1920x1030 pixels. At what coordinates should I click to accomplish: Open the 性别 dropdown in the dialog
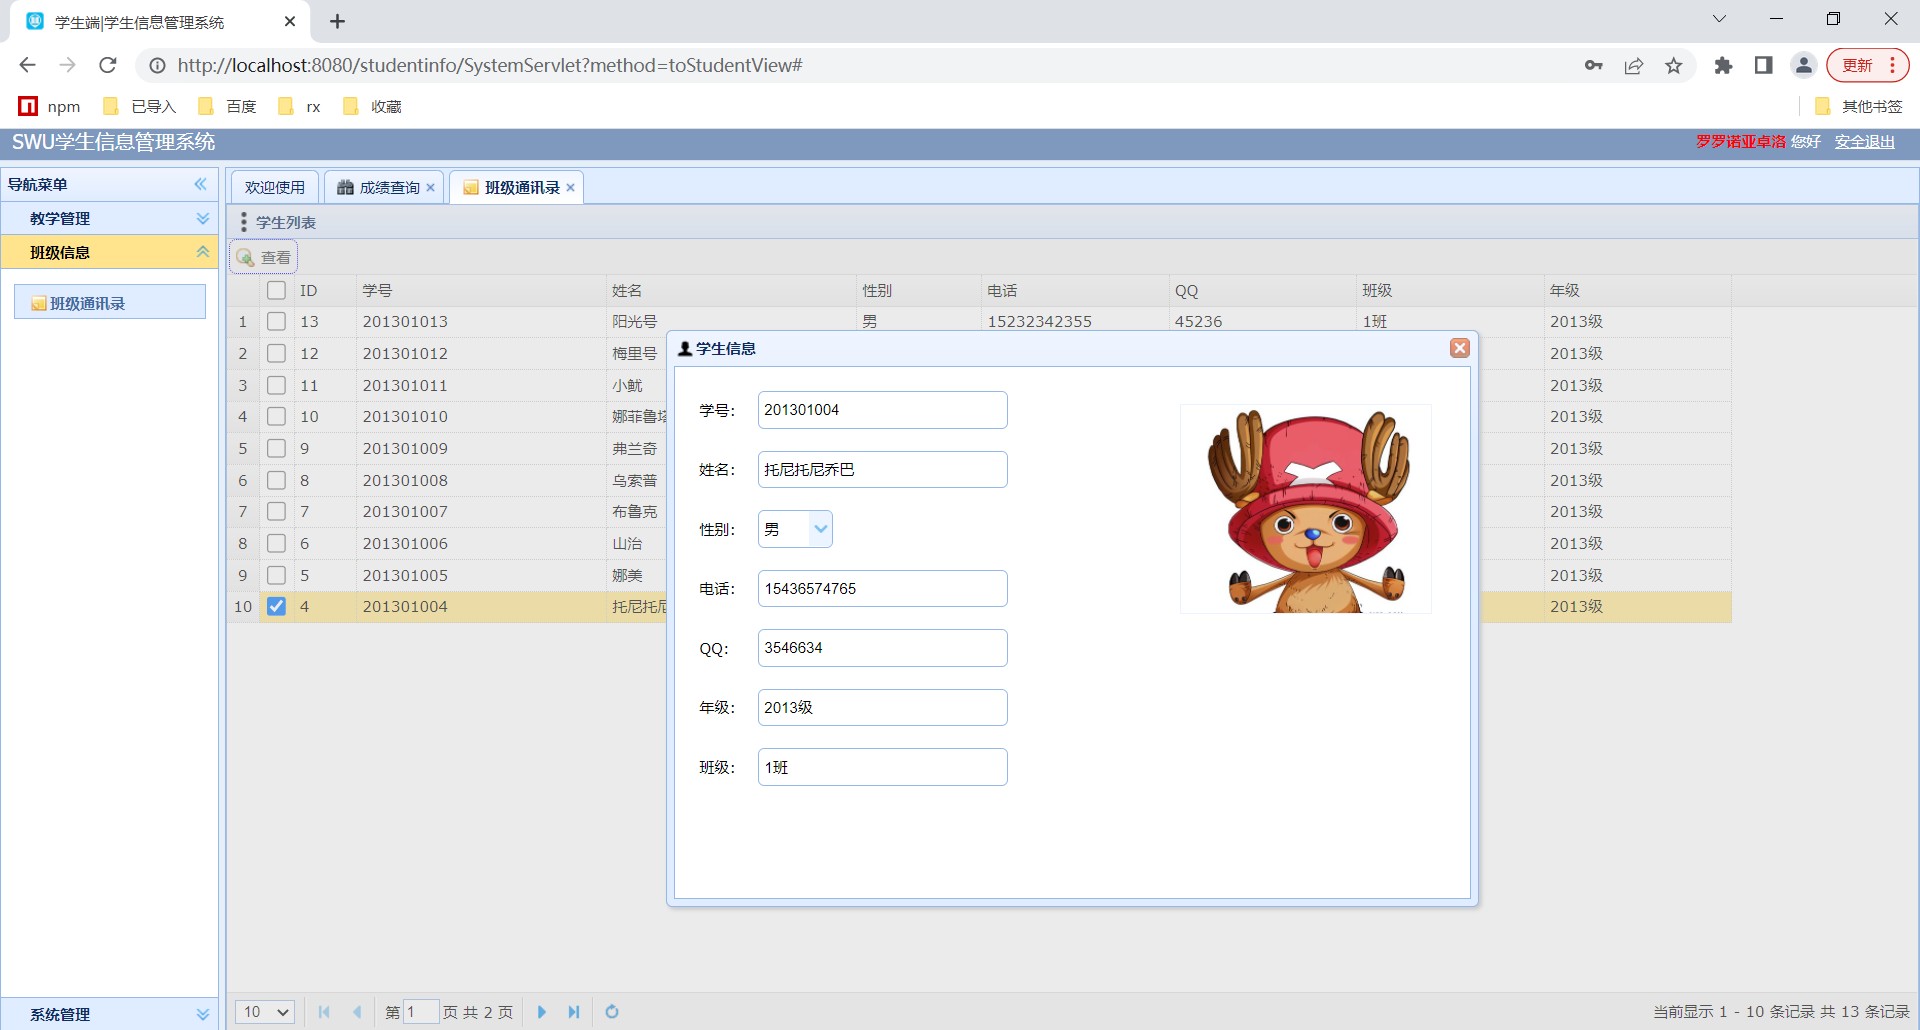tap(820, 529)
